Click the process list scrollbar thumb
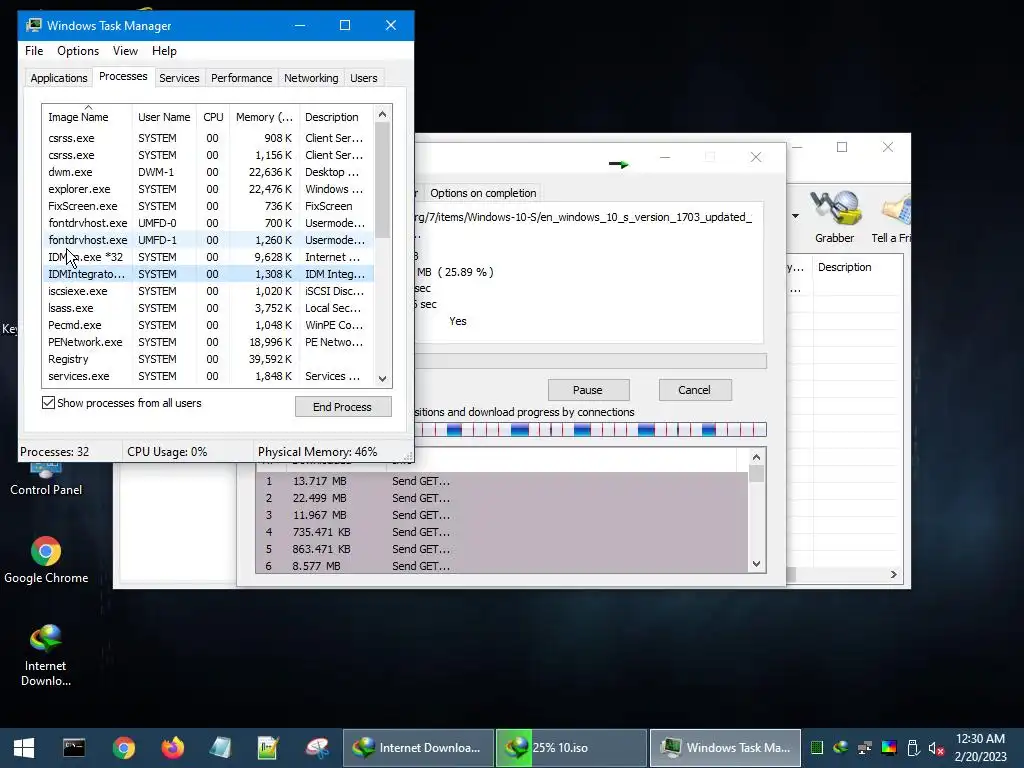 tap(383, 180)
